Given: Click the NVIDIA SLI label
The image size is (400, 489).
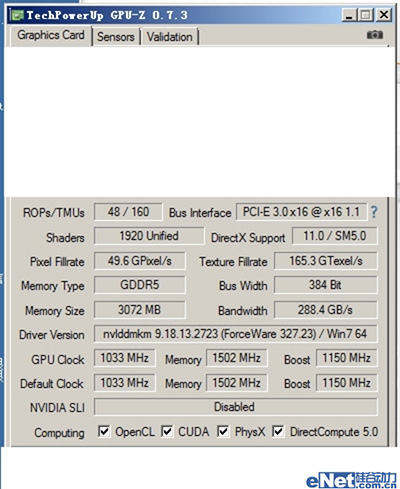Looking at the screenshot, I should click(57, 408).
